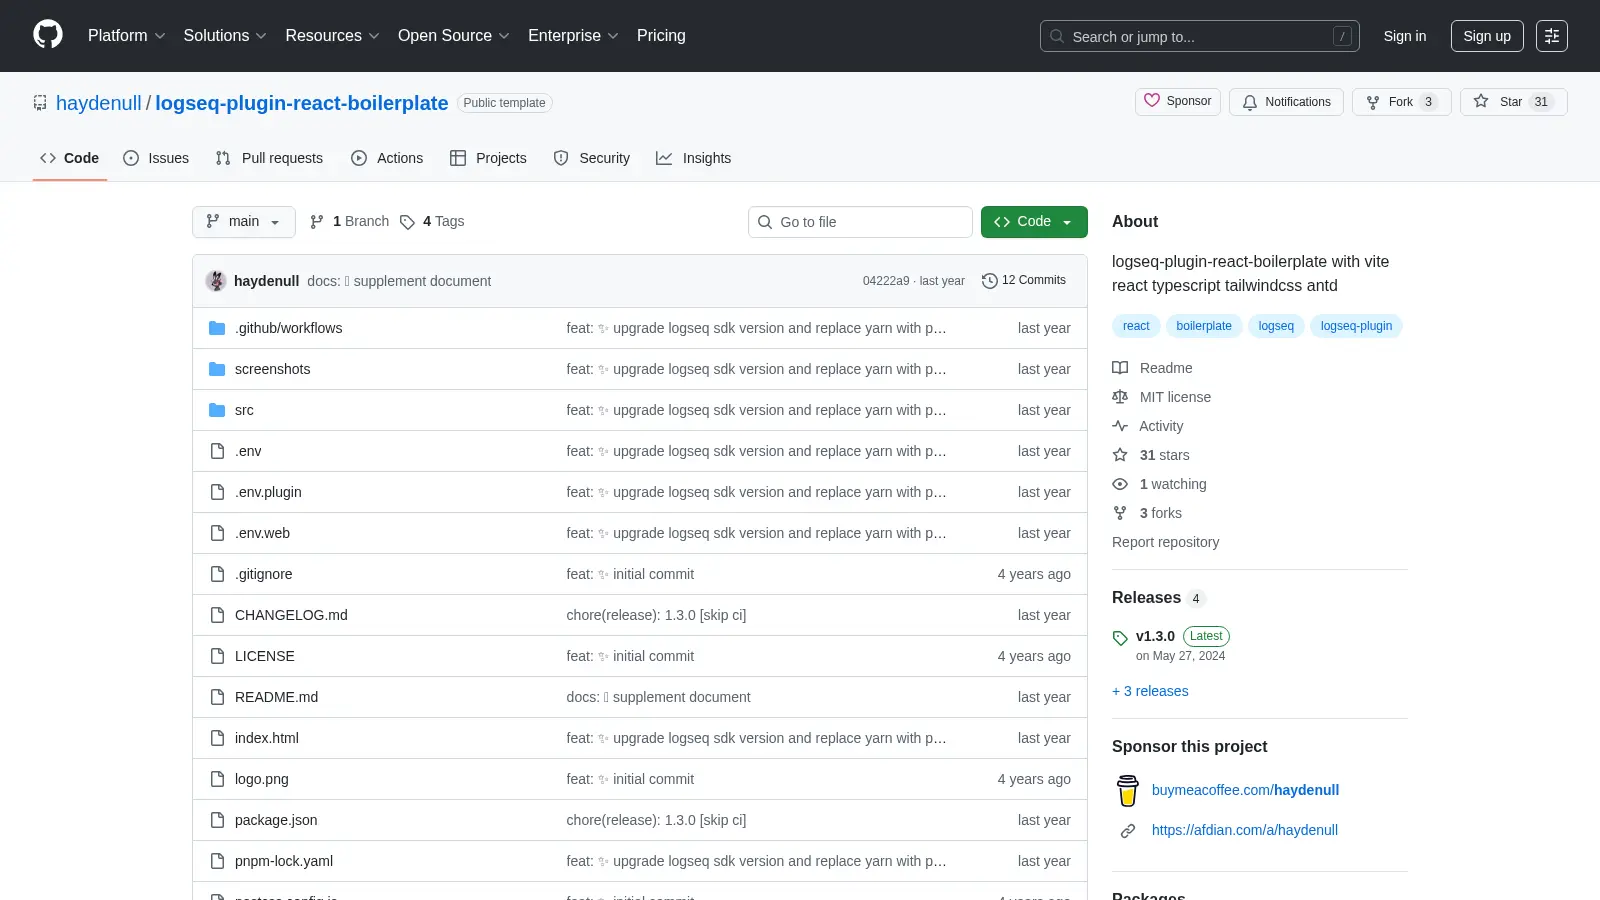Select the boilerplate topic tag
This screenshot has height=900, width=1600.
[x=1204, y=326]
